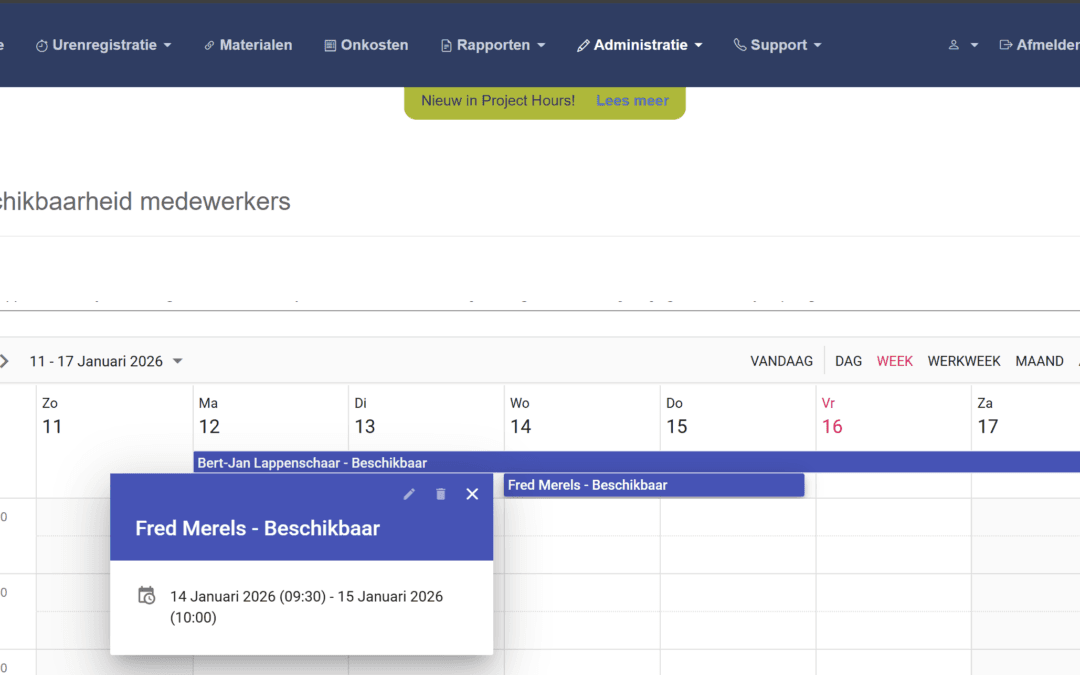
Task: Select the MAAND view
Action: 1040,361
